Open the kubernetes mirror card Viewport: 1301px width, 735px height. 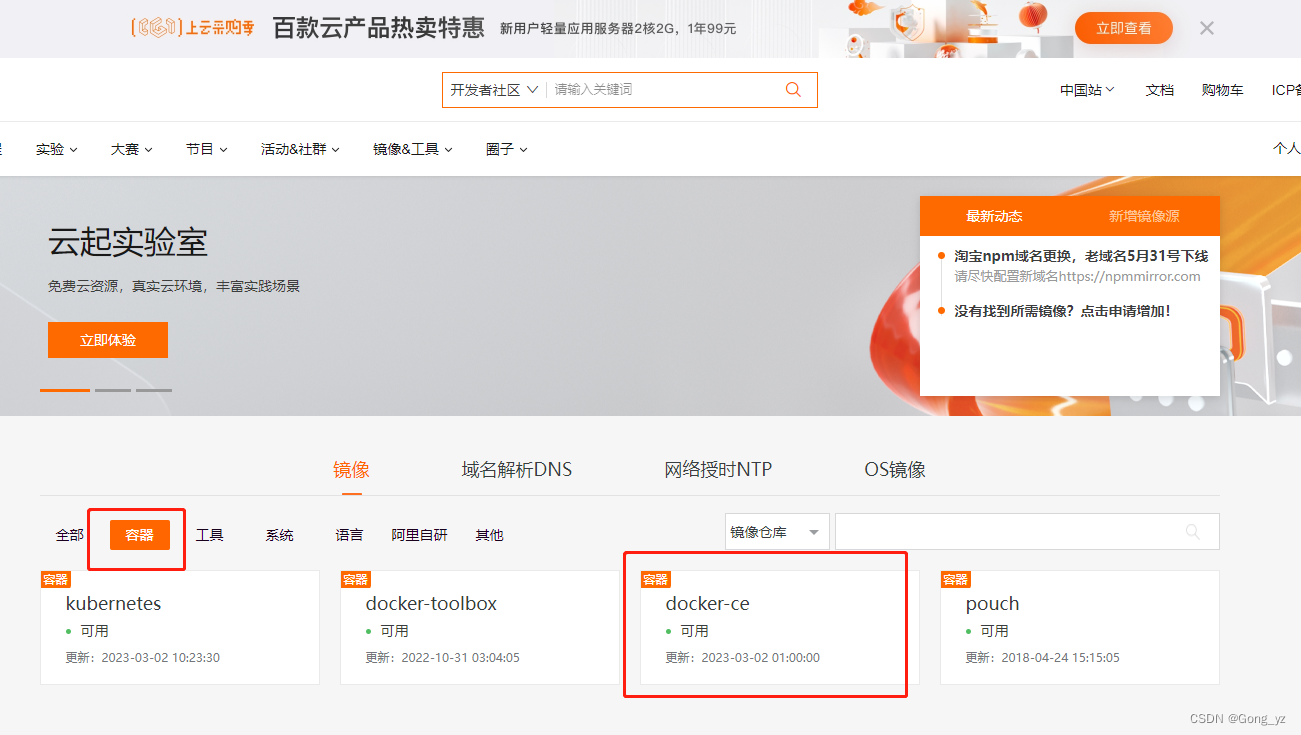(x=180, y=627)
